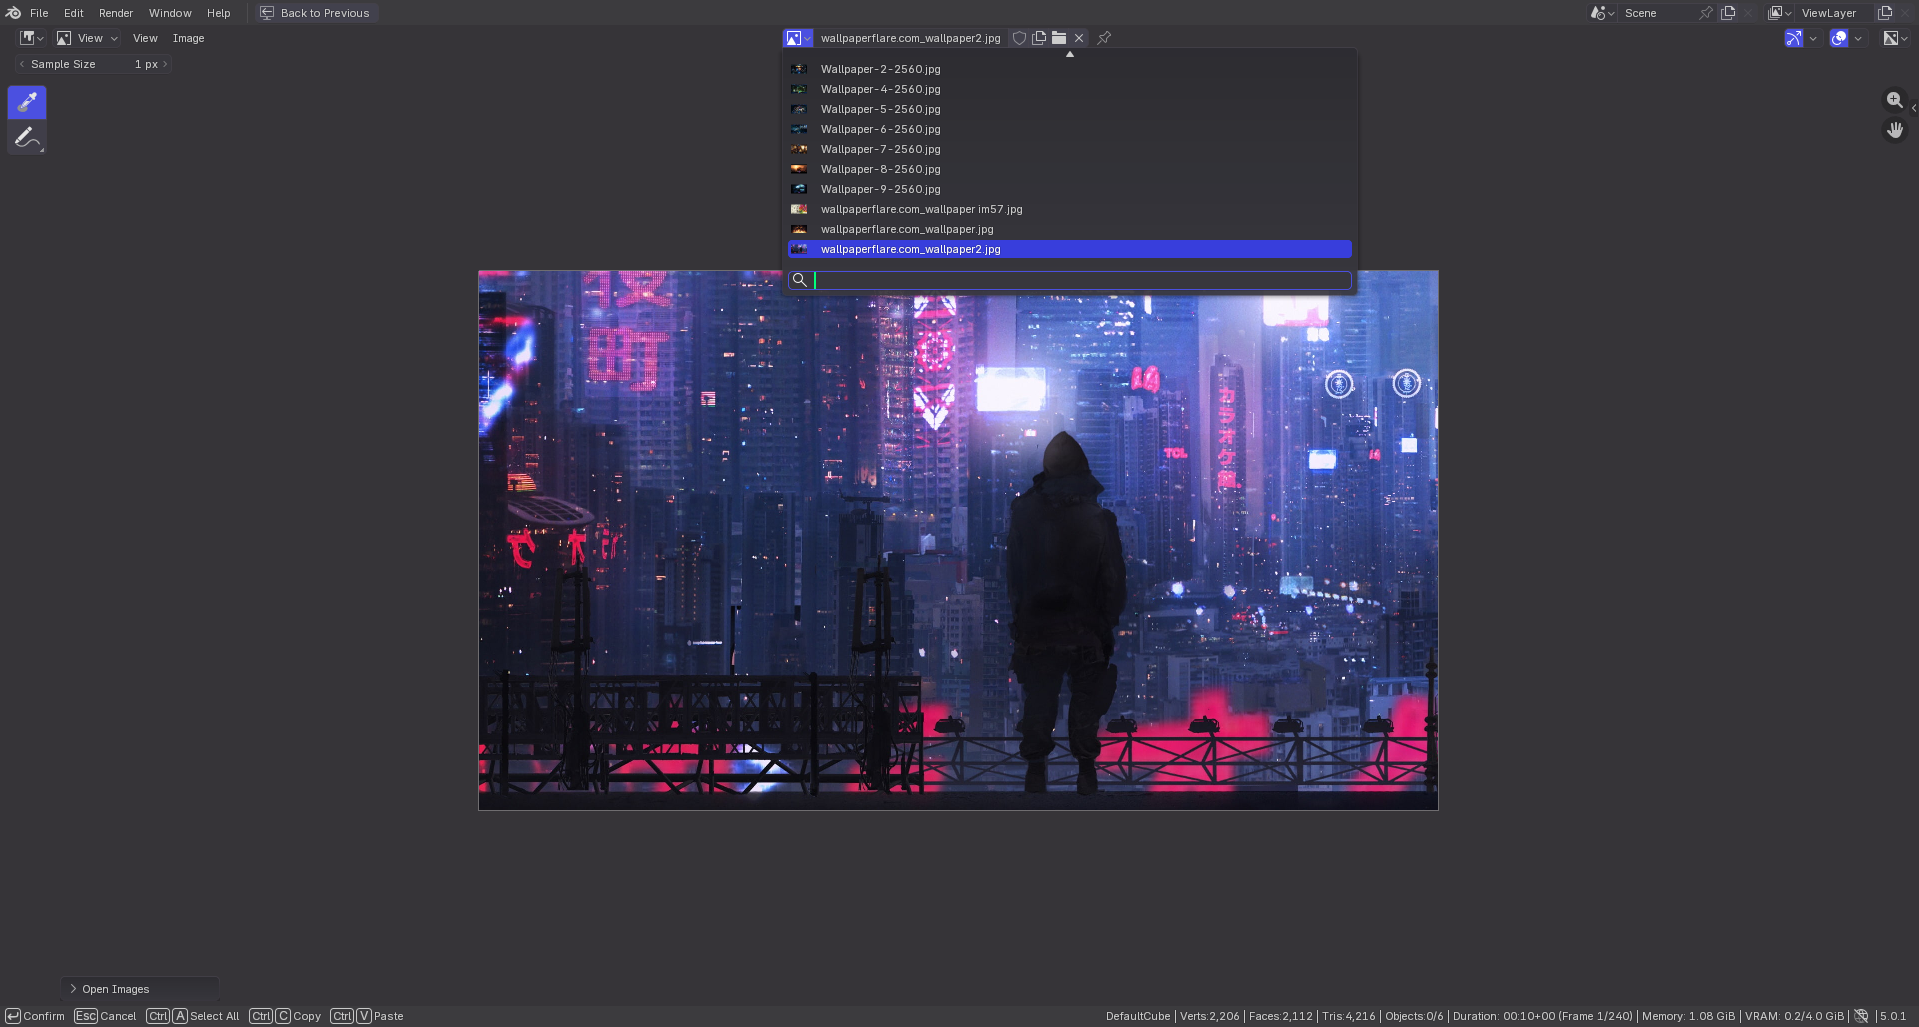Open the editor's View menu
Image resolution: width=1919 pixels, height=1027 pixels.
pyautogui.click(x=145, y=38)
